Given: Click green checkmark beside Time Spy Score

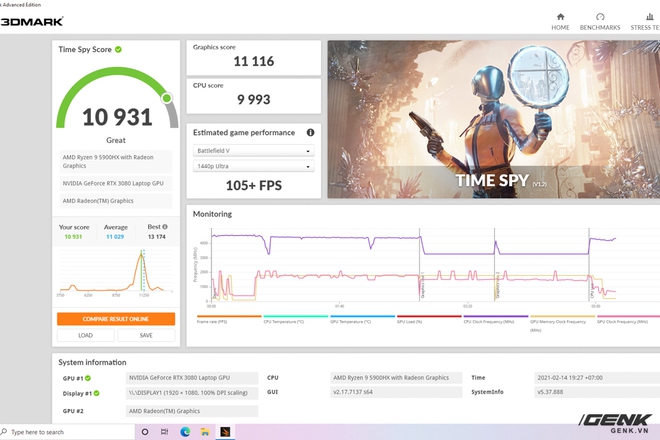Looking at the screenshot, I should (x=118, y=49).
